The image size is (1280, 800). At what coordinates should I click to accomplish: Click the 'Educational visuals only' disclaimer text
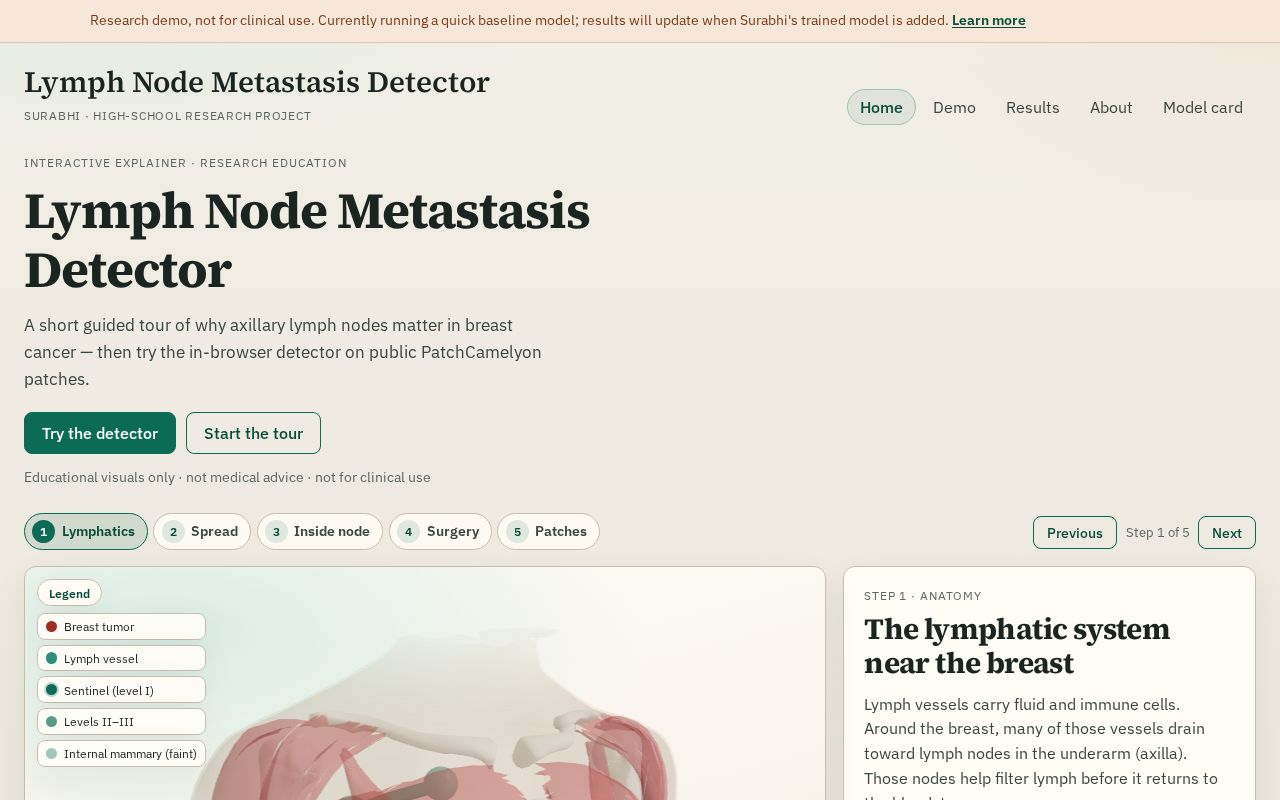(227, 477)
